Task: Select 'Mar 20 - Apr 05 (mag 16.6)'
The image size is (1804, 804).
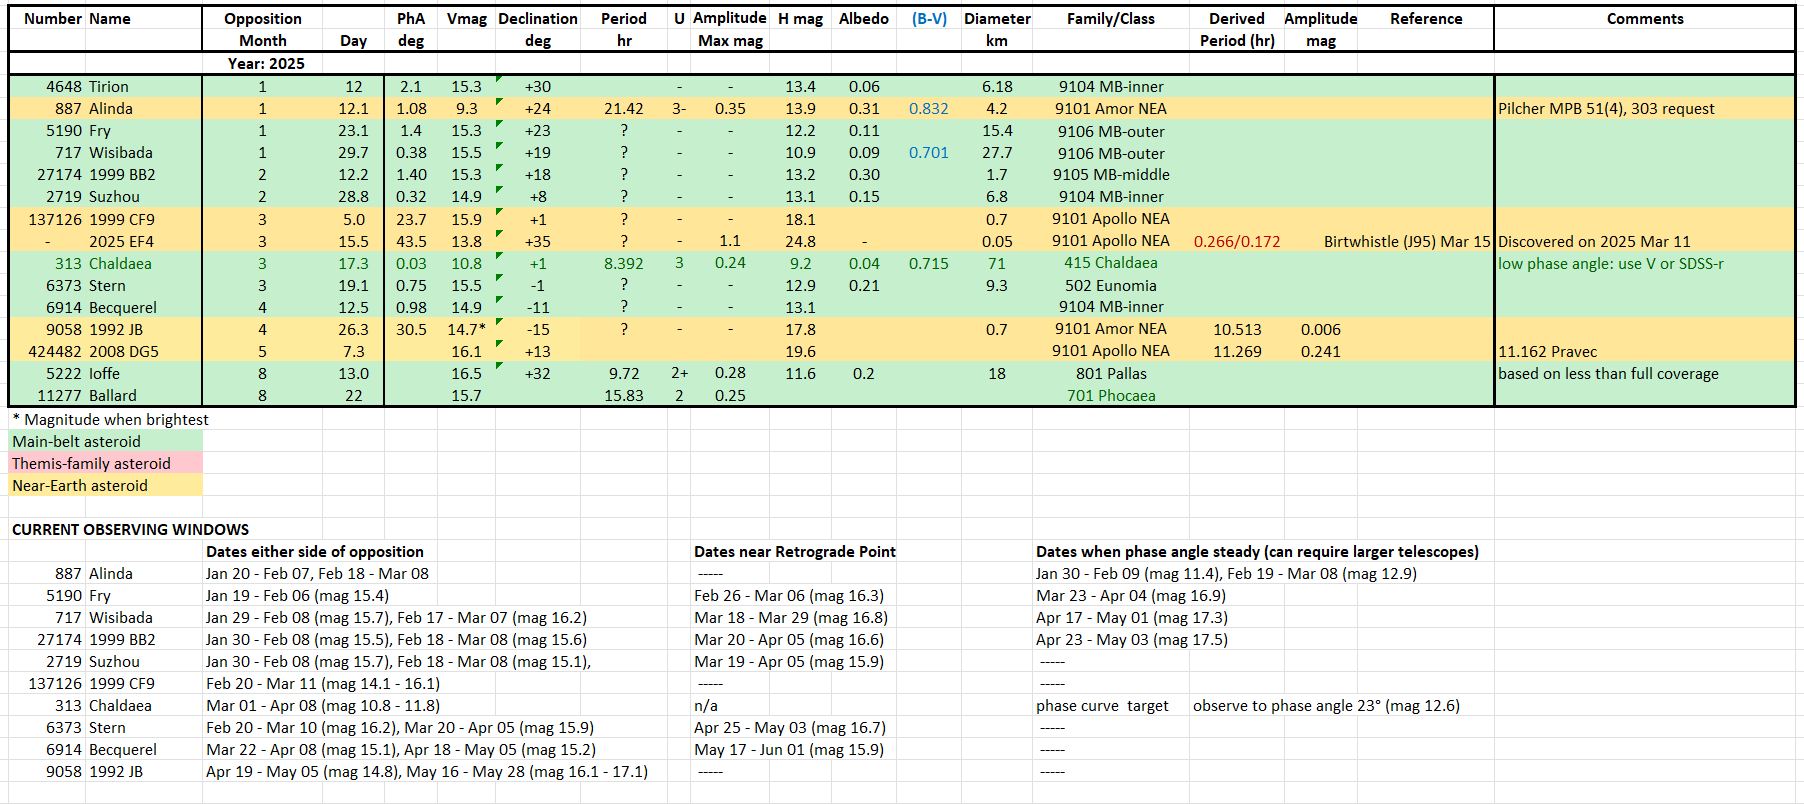Action: pos(789,639)
